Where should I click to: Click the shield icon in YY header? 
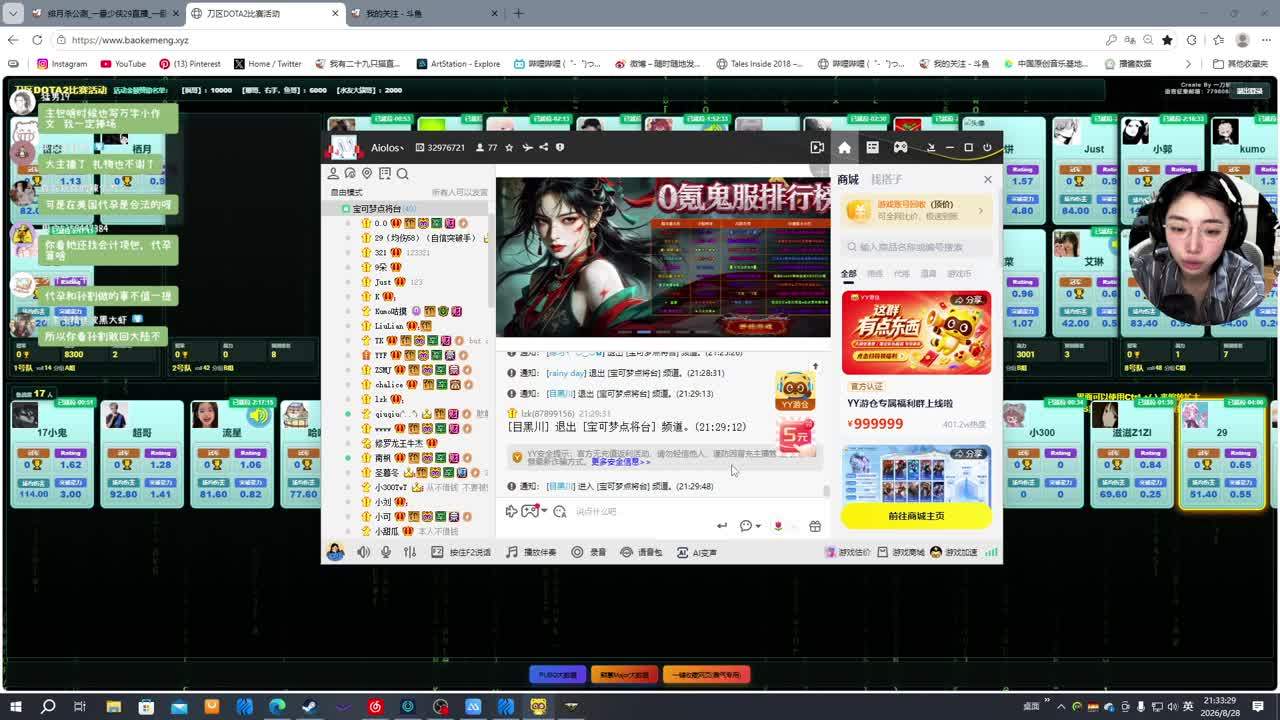(560, 147)
